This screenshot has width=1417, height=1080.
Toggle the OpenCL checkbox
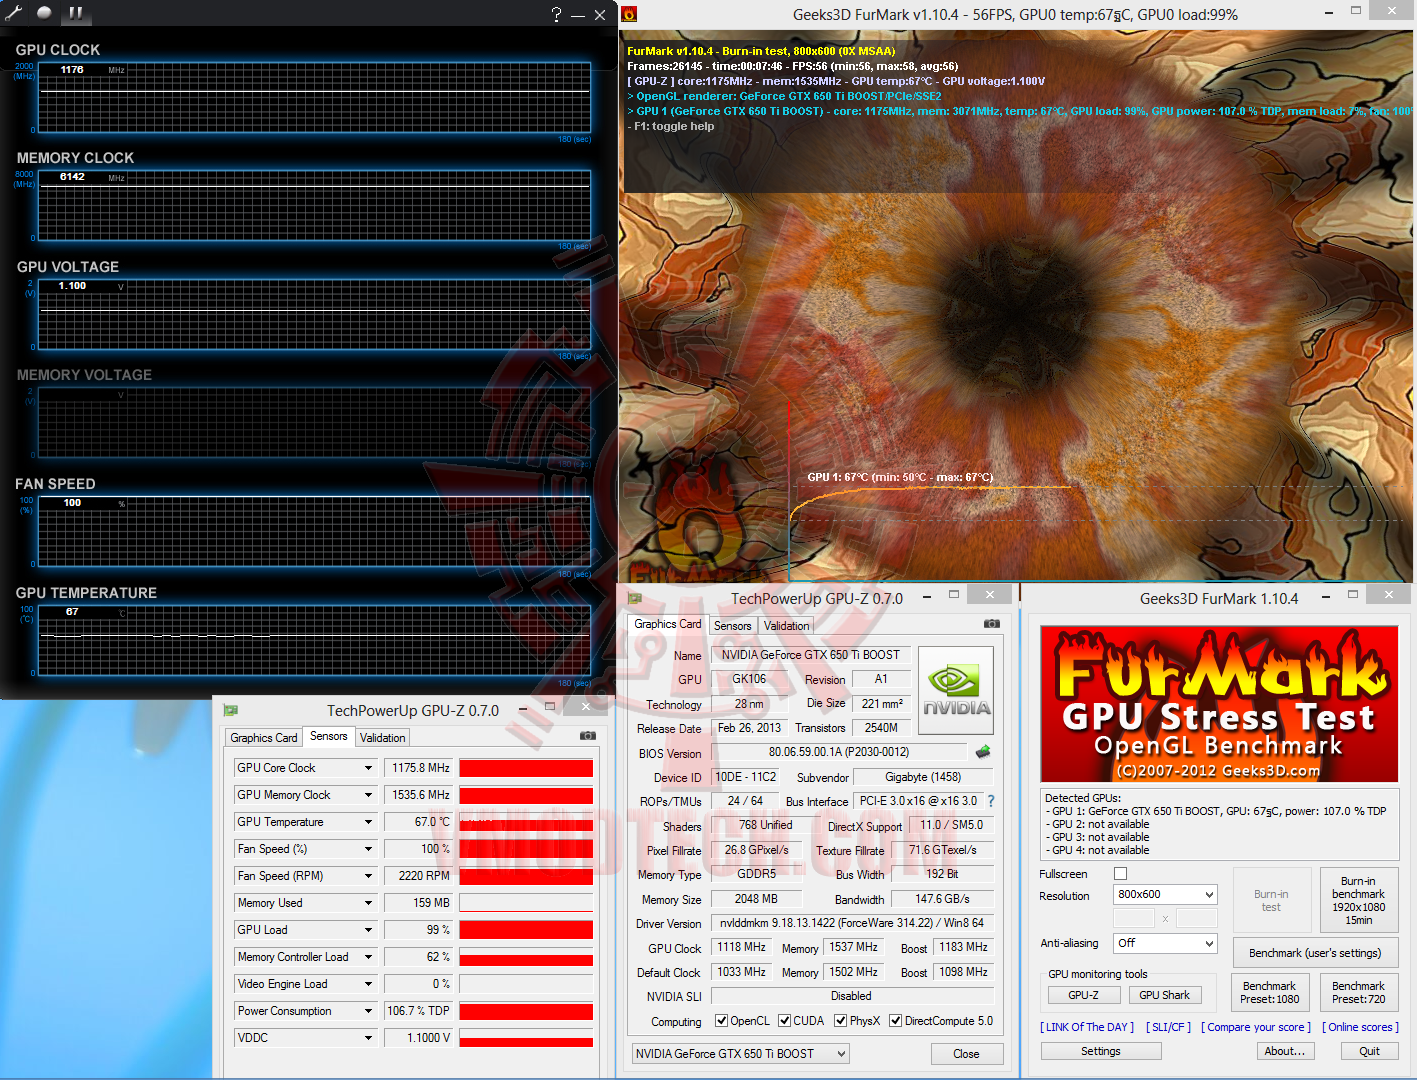click(722, 1021)
